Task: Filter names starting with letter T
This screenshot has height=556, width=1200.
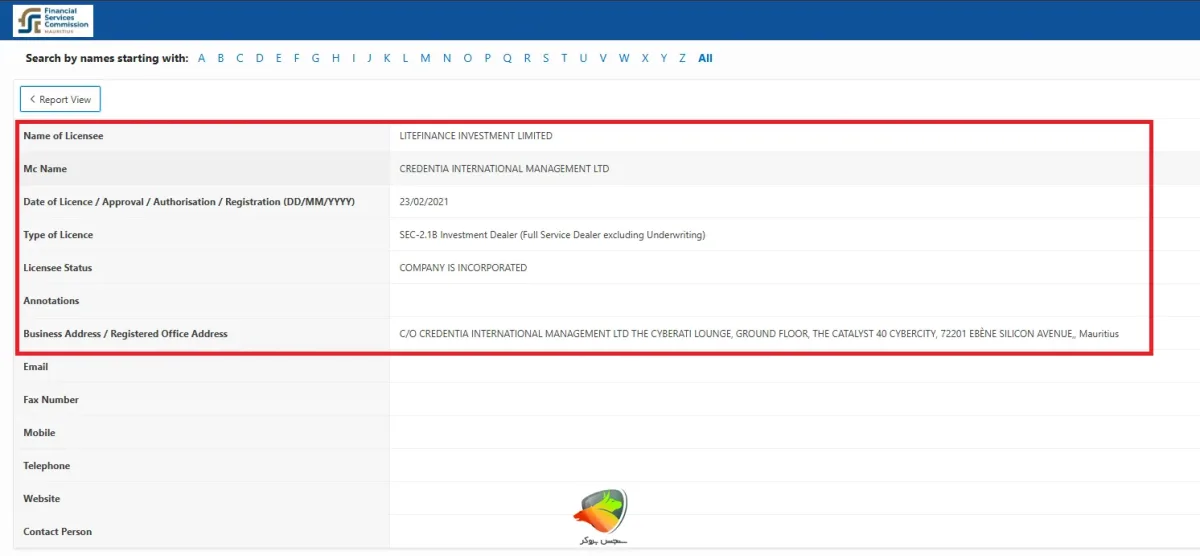Action: tap(564, 58)
